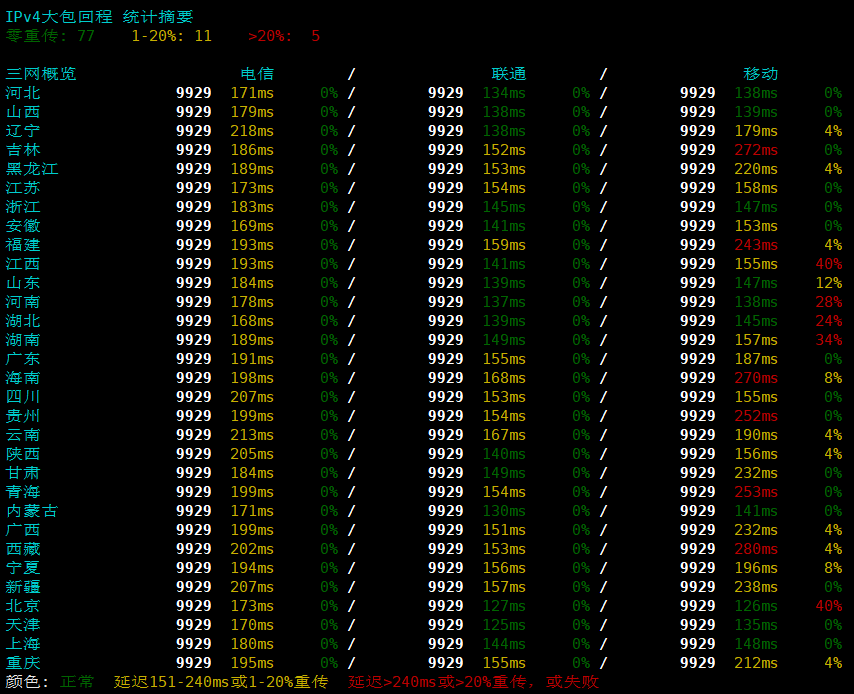Click the green 正常 legend entry
Screen dimensions: 854x694
pos(77,682)
